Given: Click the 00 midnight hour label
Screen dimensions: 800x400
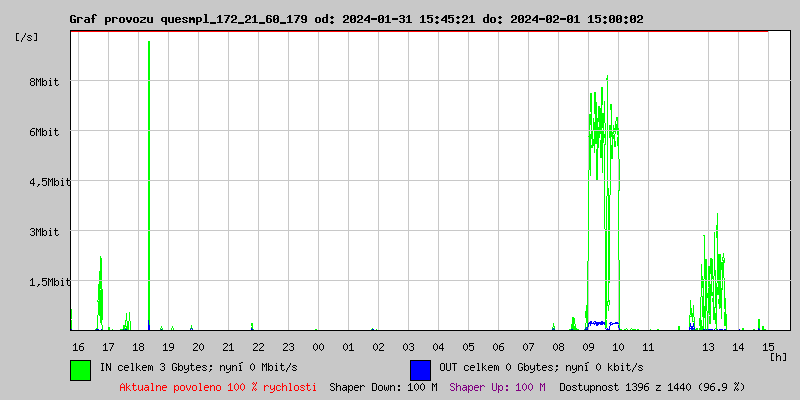Looking at the screenshot, I should pyautogui.click(x=318, y=346).
